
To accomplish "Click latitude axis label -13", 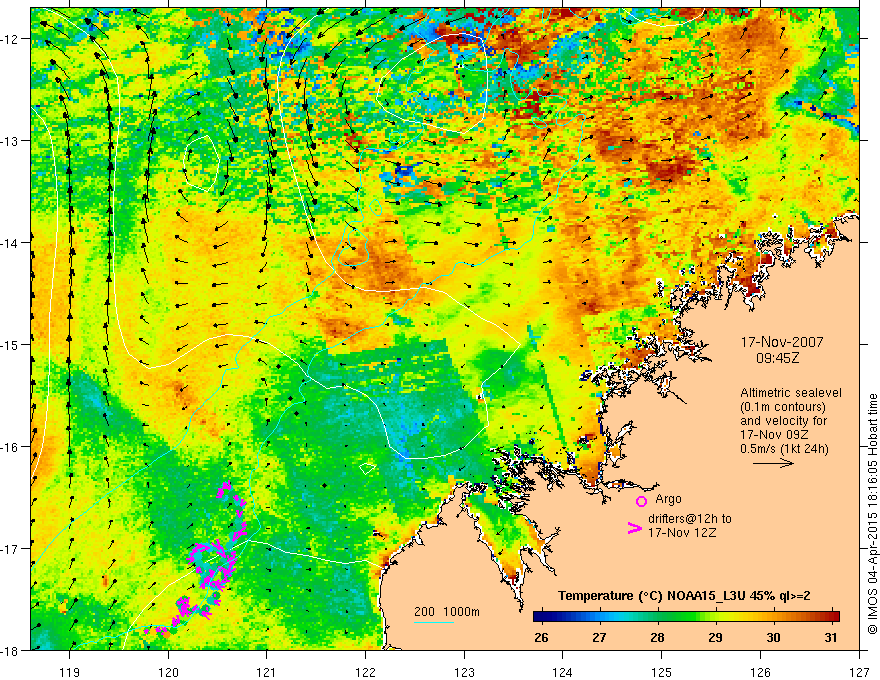I will 11,141.
